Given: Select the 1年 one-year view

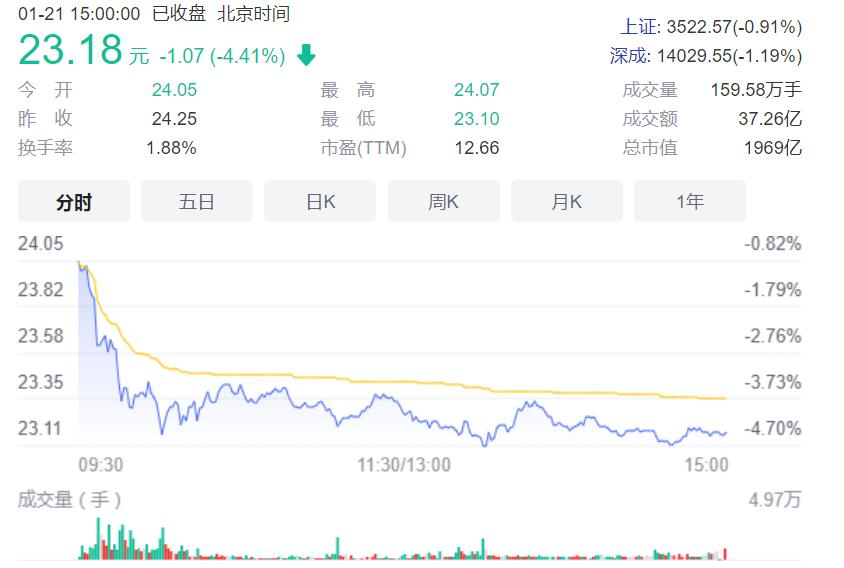Looking at the screenshot, I should [x=689, y=201].
